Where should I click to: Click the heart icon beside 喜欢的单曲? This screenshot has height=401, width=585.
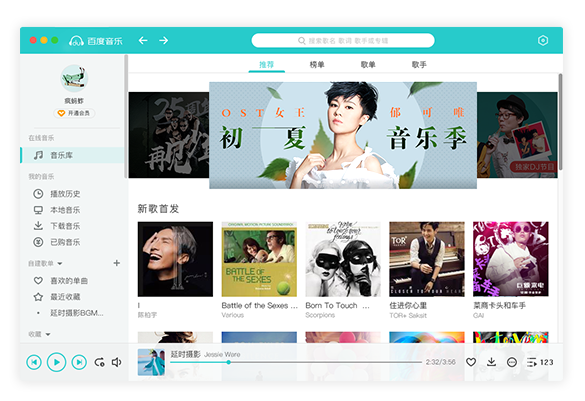38,281
